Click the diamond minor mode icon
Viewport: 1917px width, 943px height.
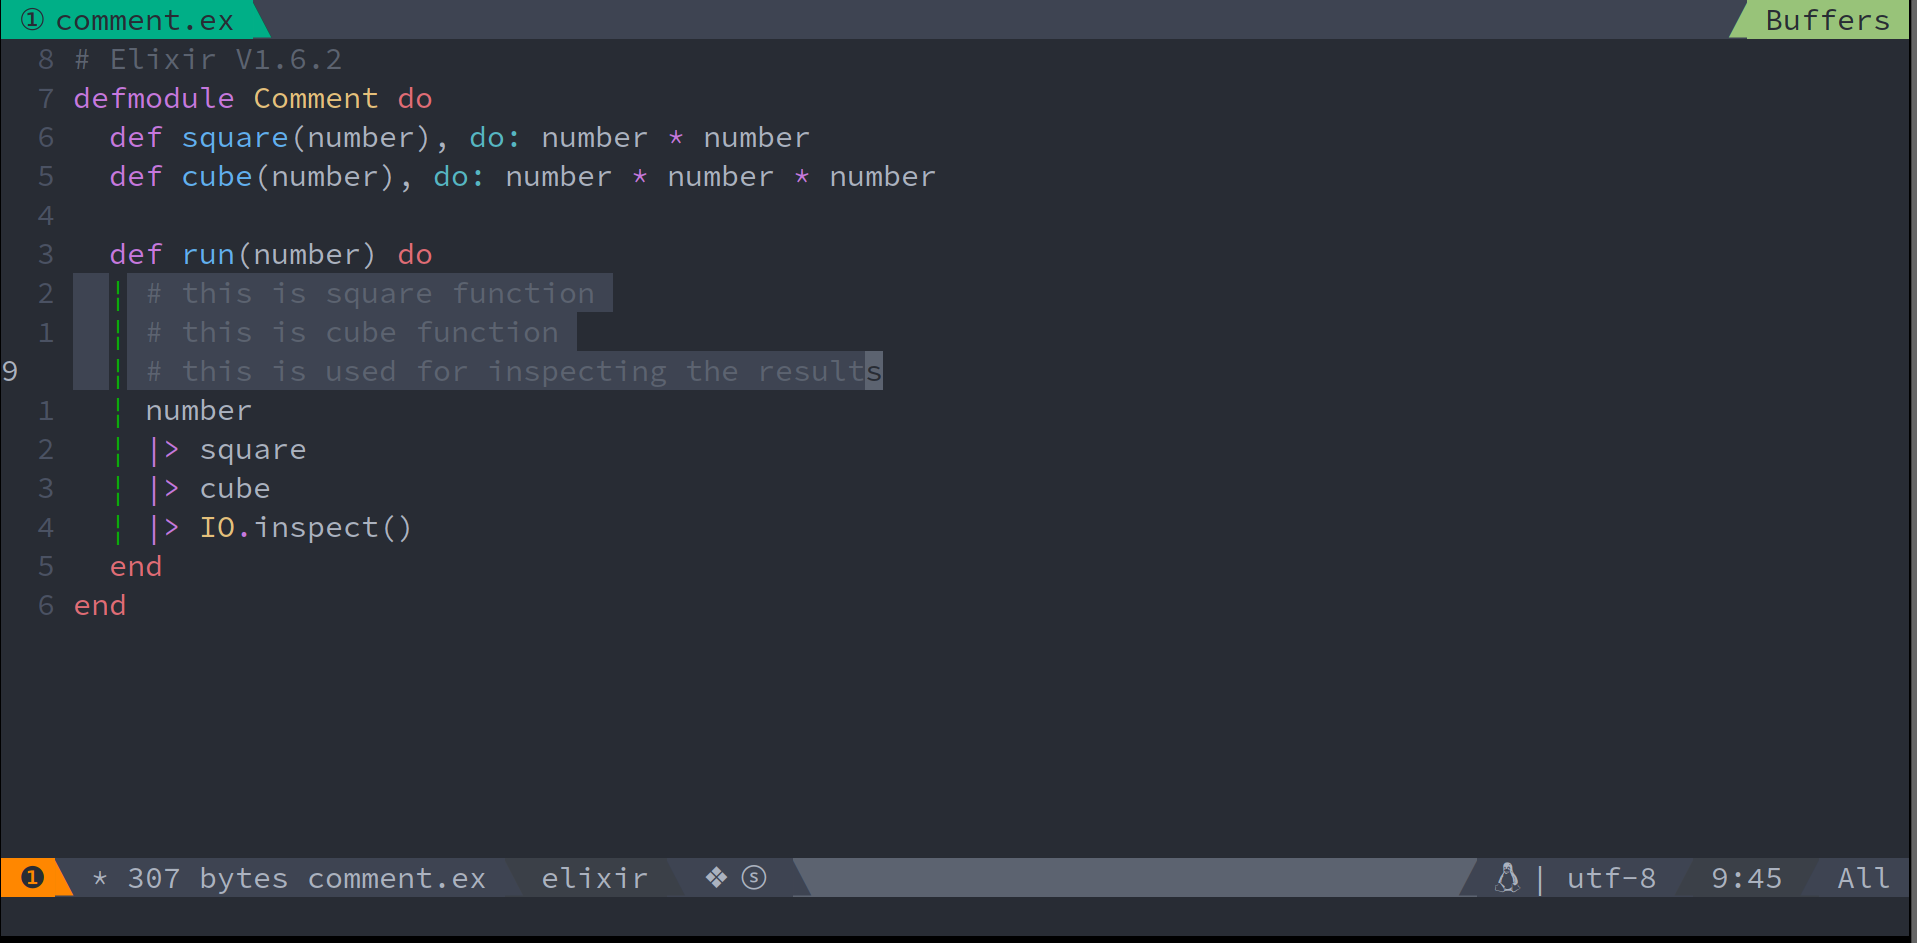pyautogui.click(x=716, y=878)
